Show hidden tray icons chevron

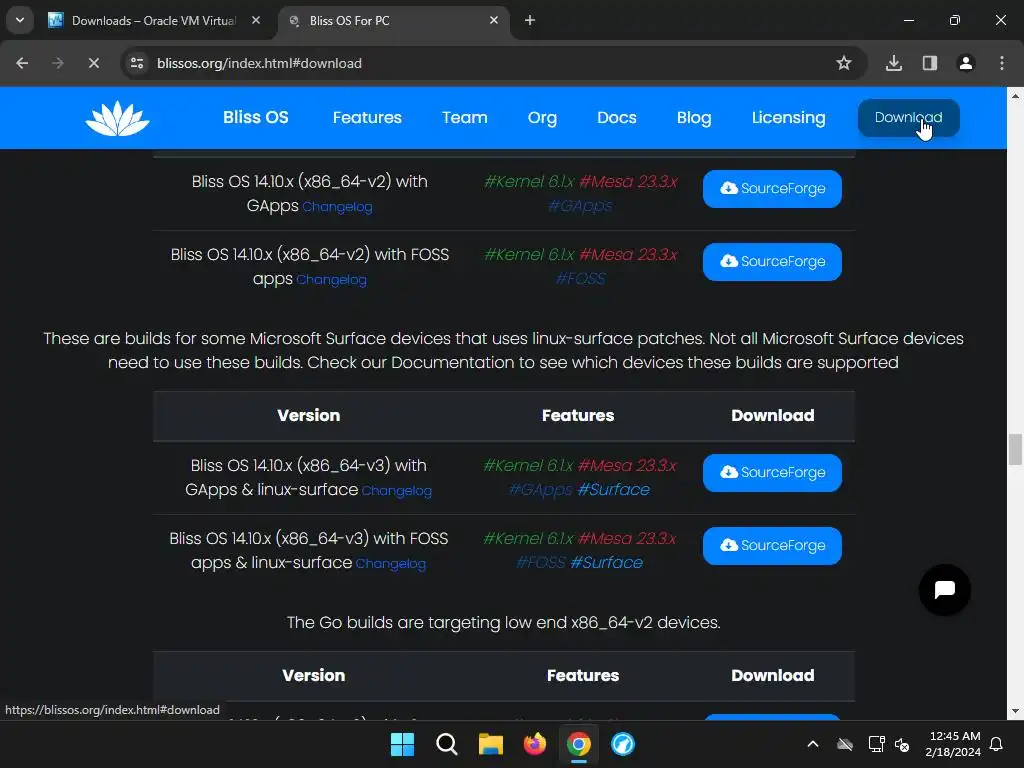pyautogui.click(x=813, y=744)
